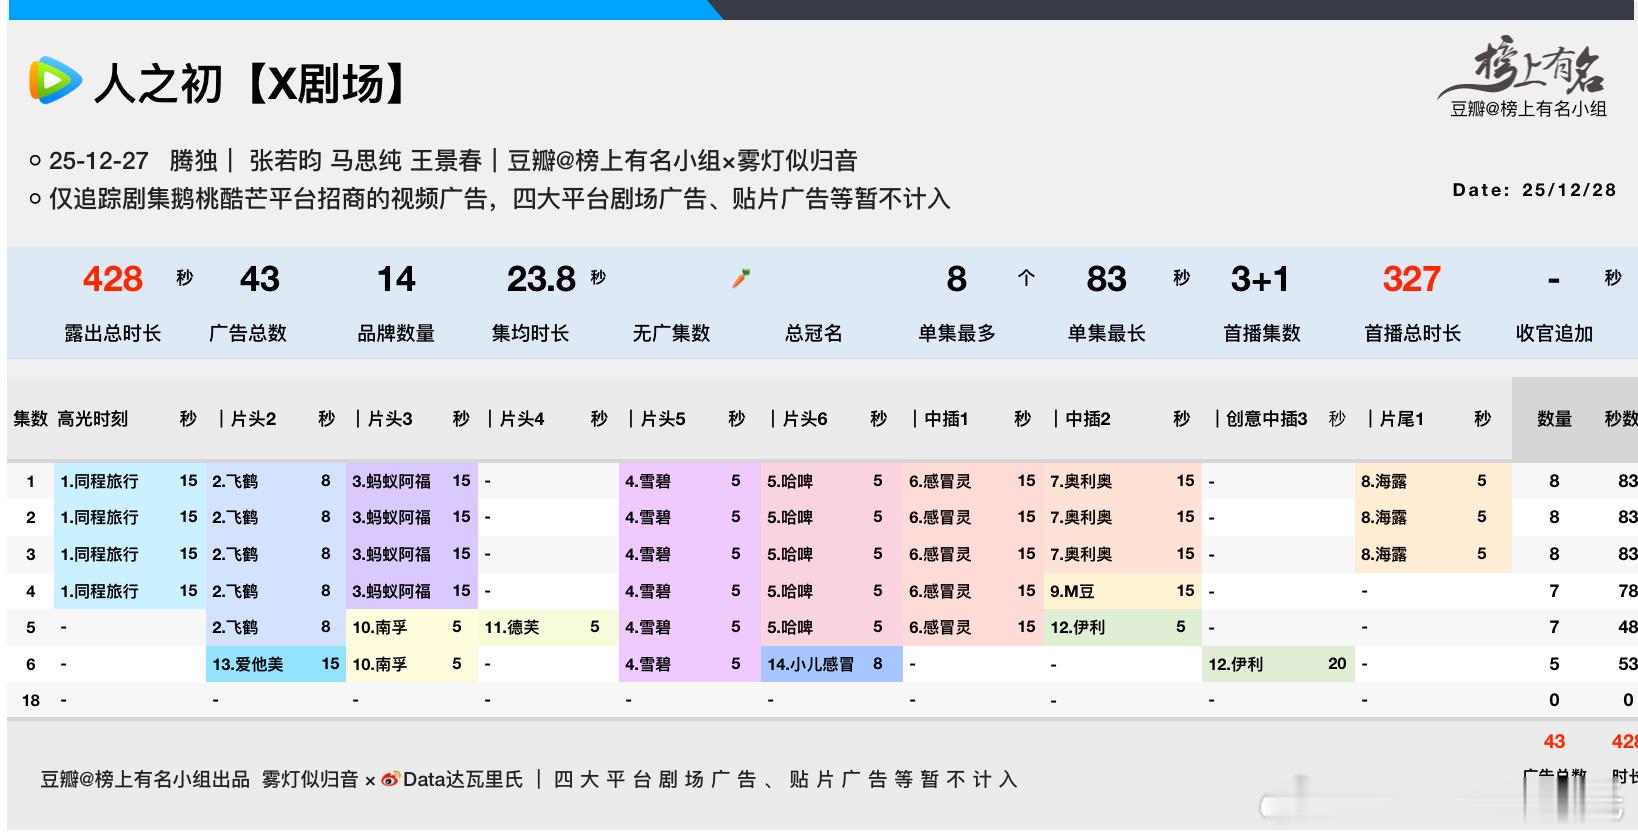This screenshot has height=839, width=1638.
Task: Click the 露出总时长 label
Action: coord(113,333)
